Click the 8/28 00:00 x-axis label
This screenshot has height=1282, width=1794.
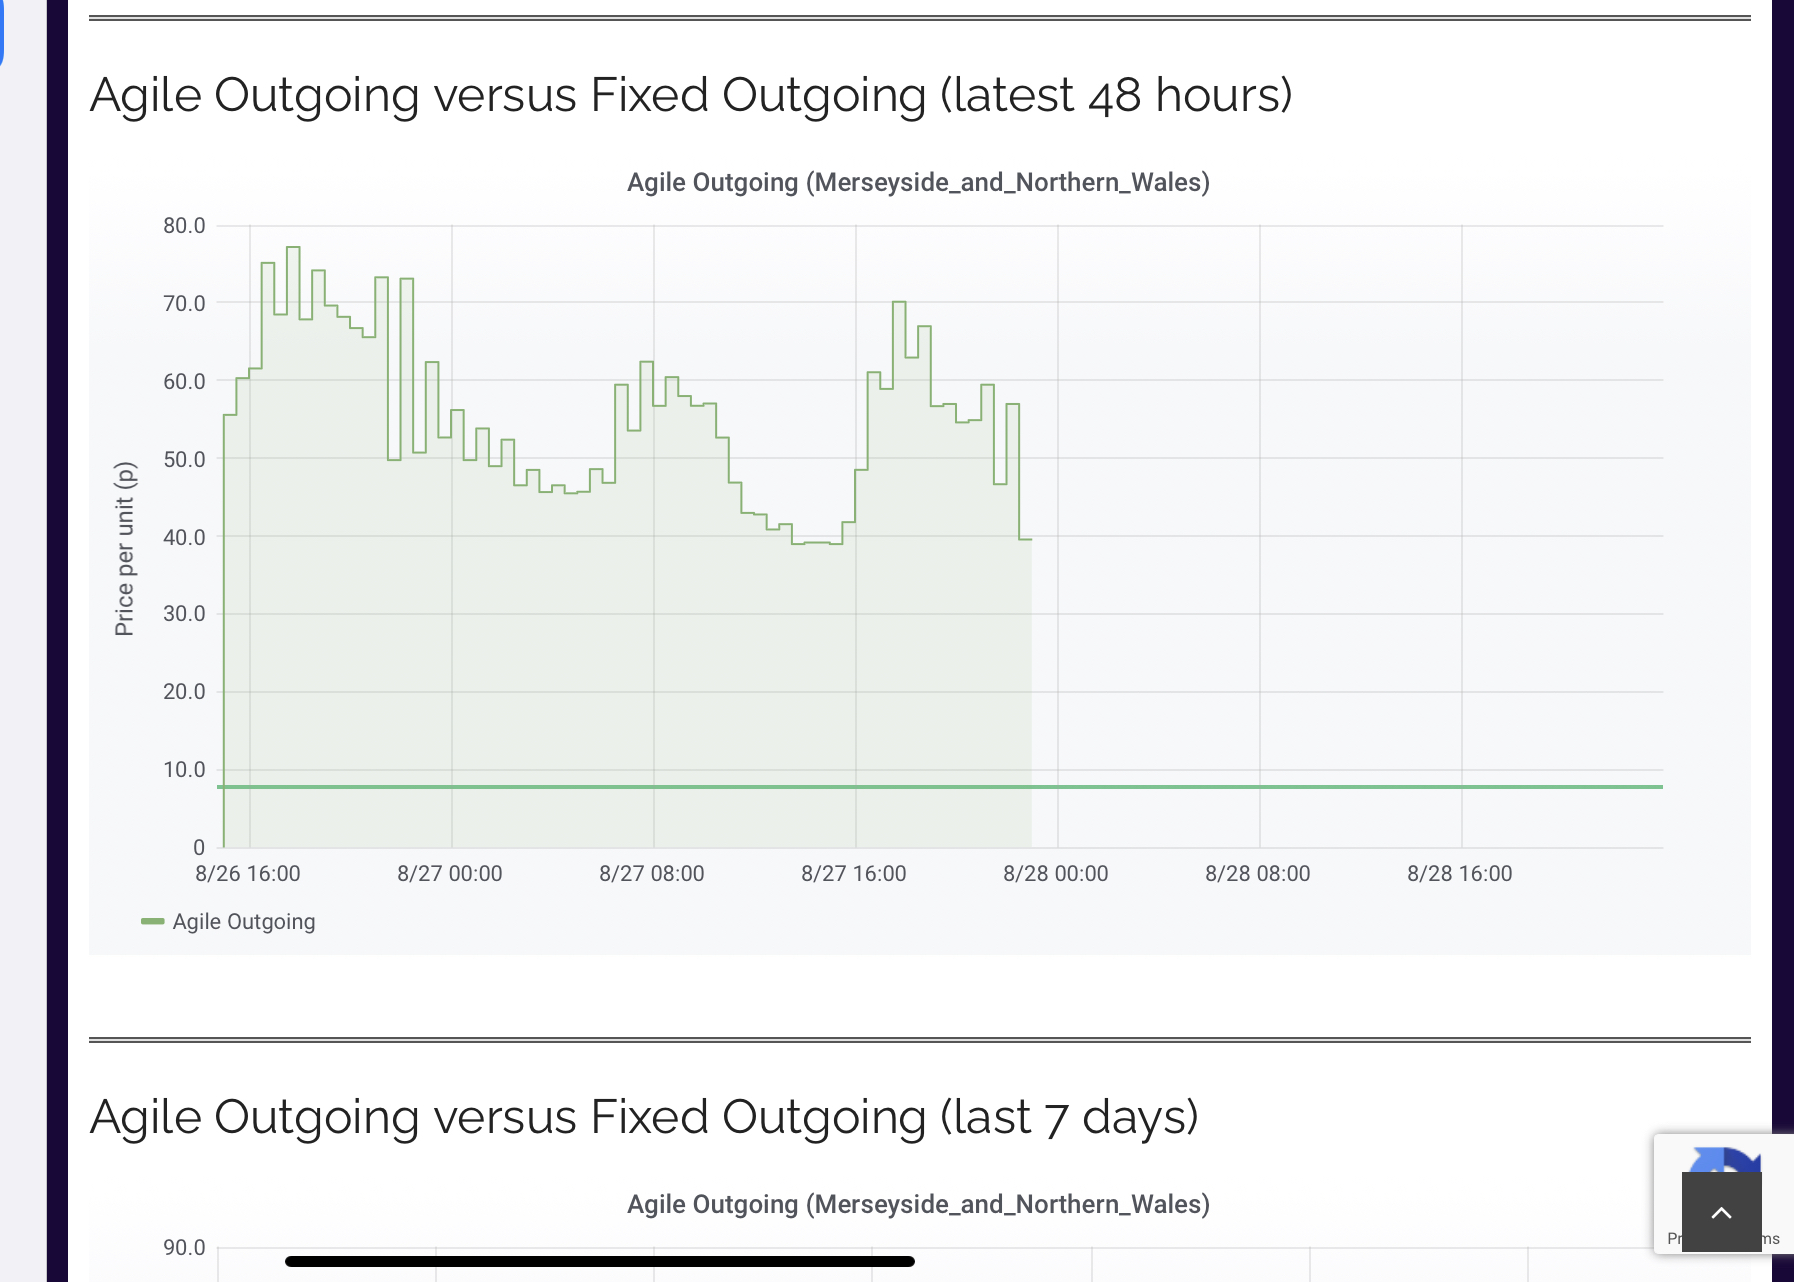(x=1055, y=873)
